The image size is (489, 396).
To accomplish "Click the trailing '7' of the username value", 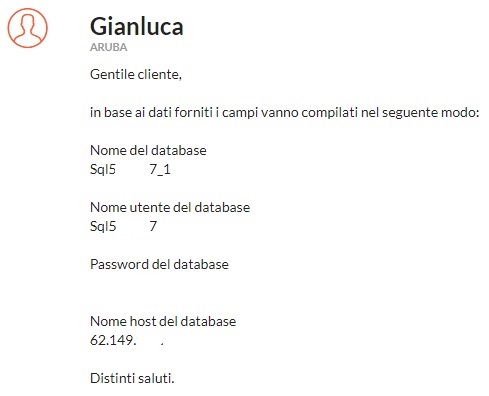I will pyautogui.click(x=153, y=226).
